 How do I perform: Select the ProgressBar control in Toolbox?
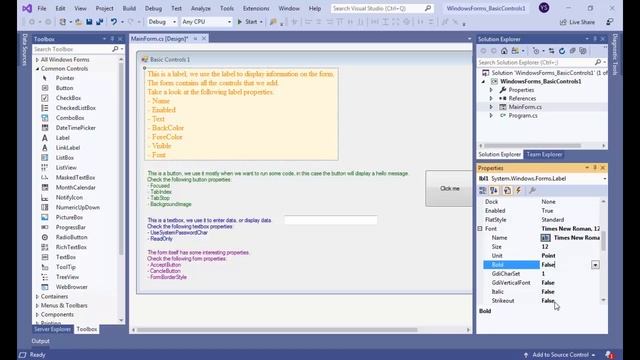pos(71,227)
